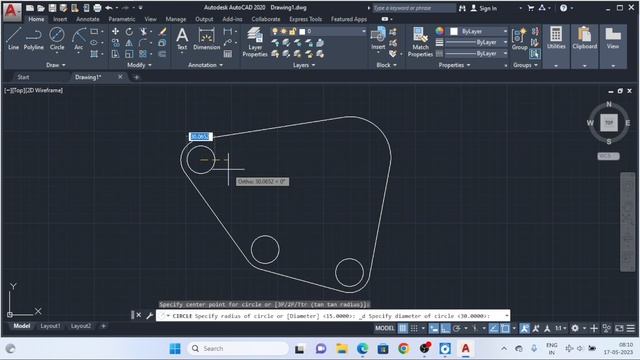Click the new drawing tab plus button
The image size is (640, 360).
click(x=136, y=77)
